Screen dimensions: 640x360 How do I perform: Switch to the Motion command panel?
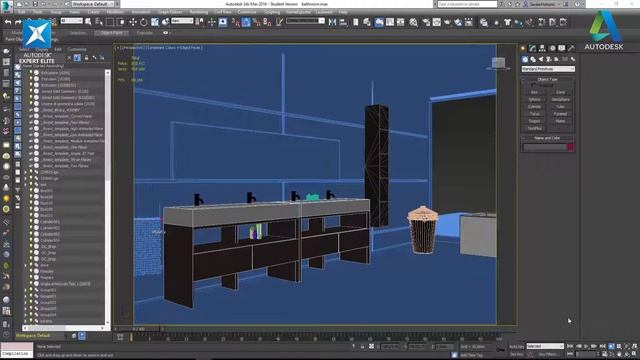coord(552,48)
